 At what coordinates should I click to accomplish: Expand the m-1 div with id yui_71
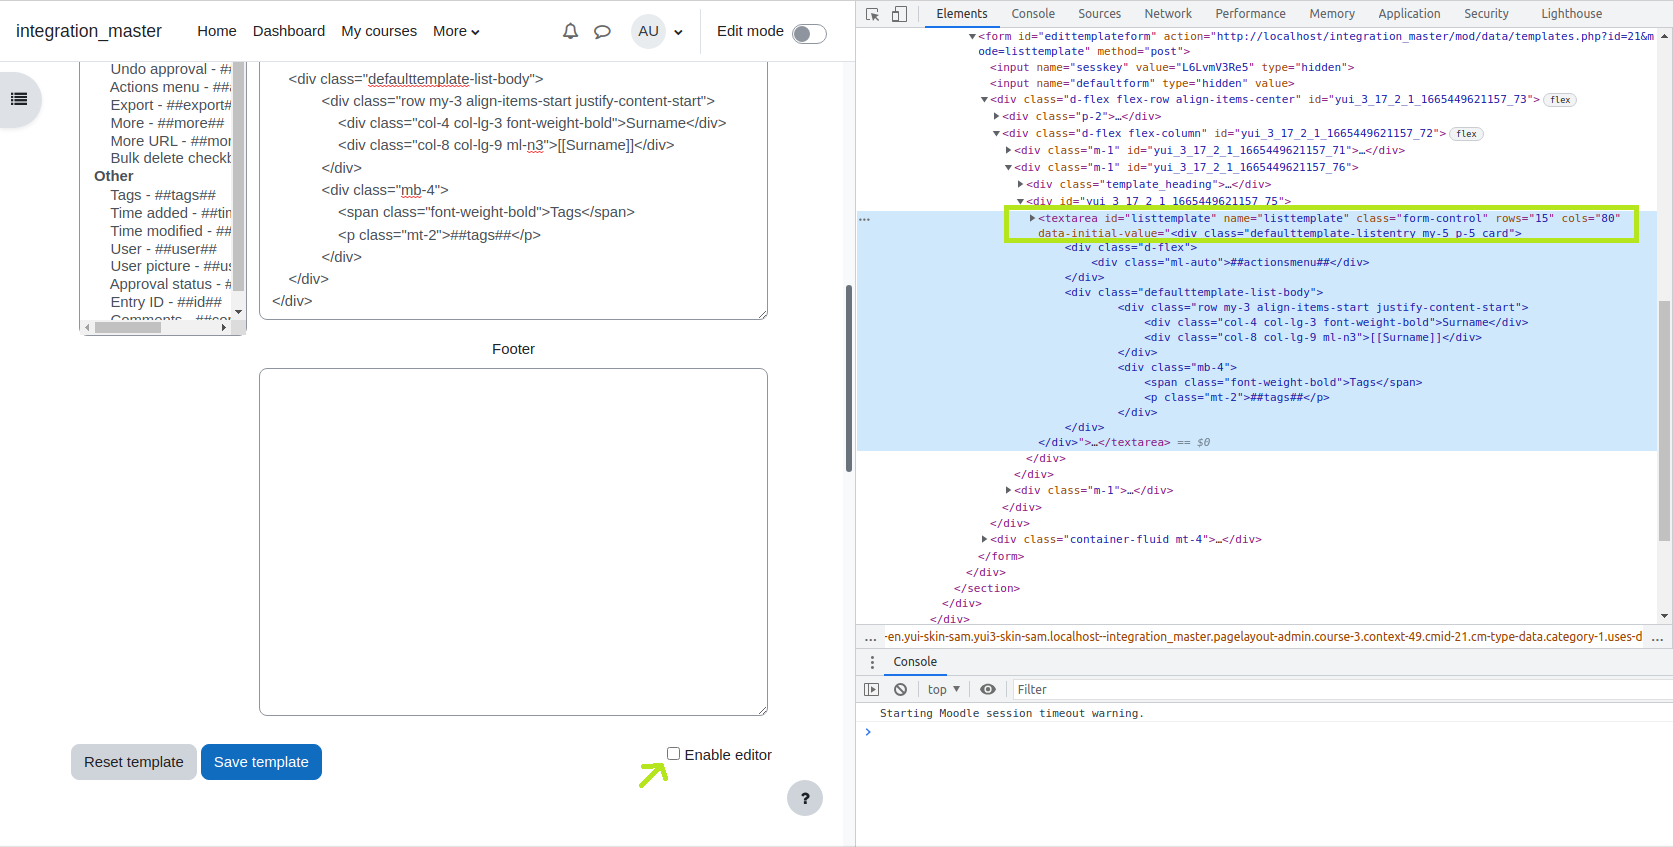point(1009,151)
